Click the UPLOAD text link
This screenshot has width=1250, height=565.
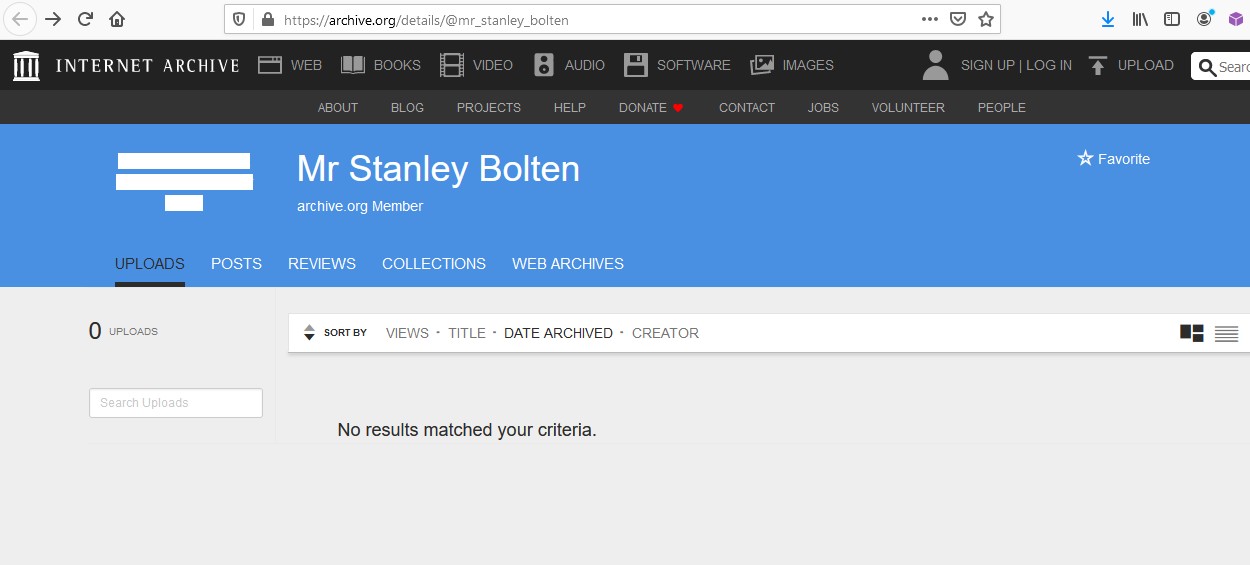click(1146, 65)
